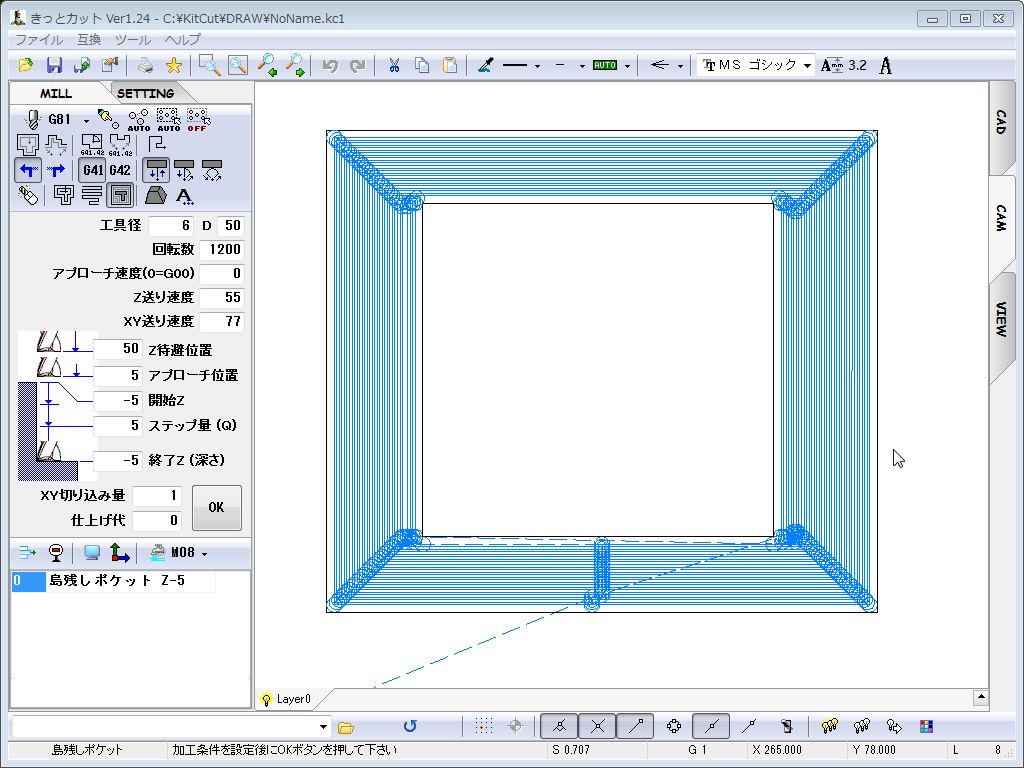Switch to the SETTING tab
This screenshot has width=1024, height=768.
pyautogui.click(x=146, y=93)
